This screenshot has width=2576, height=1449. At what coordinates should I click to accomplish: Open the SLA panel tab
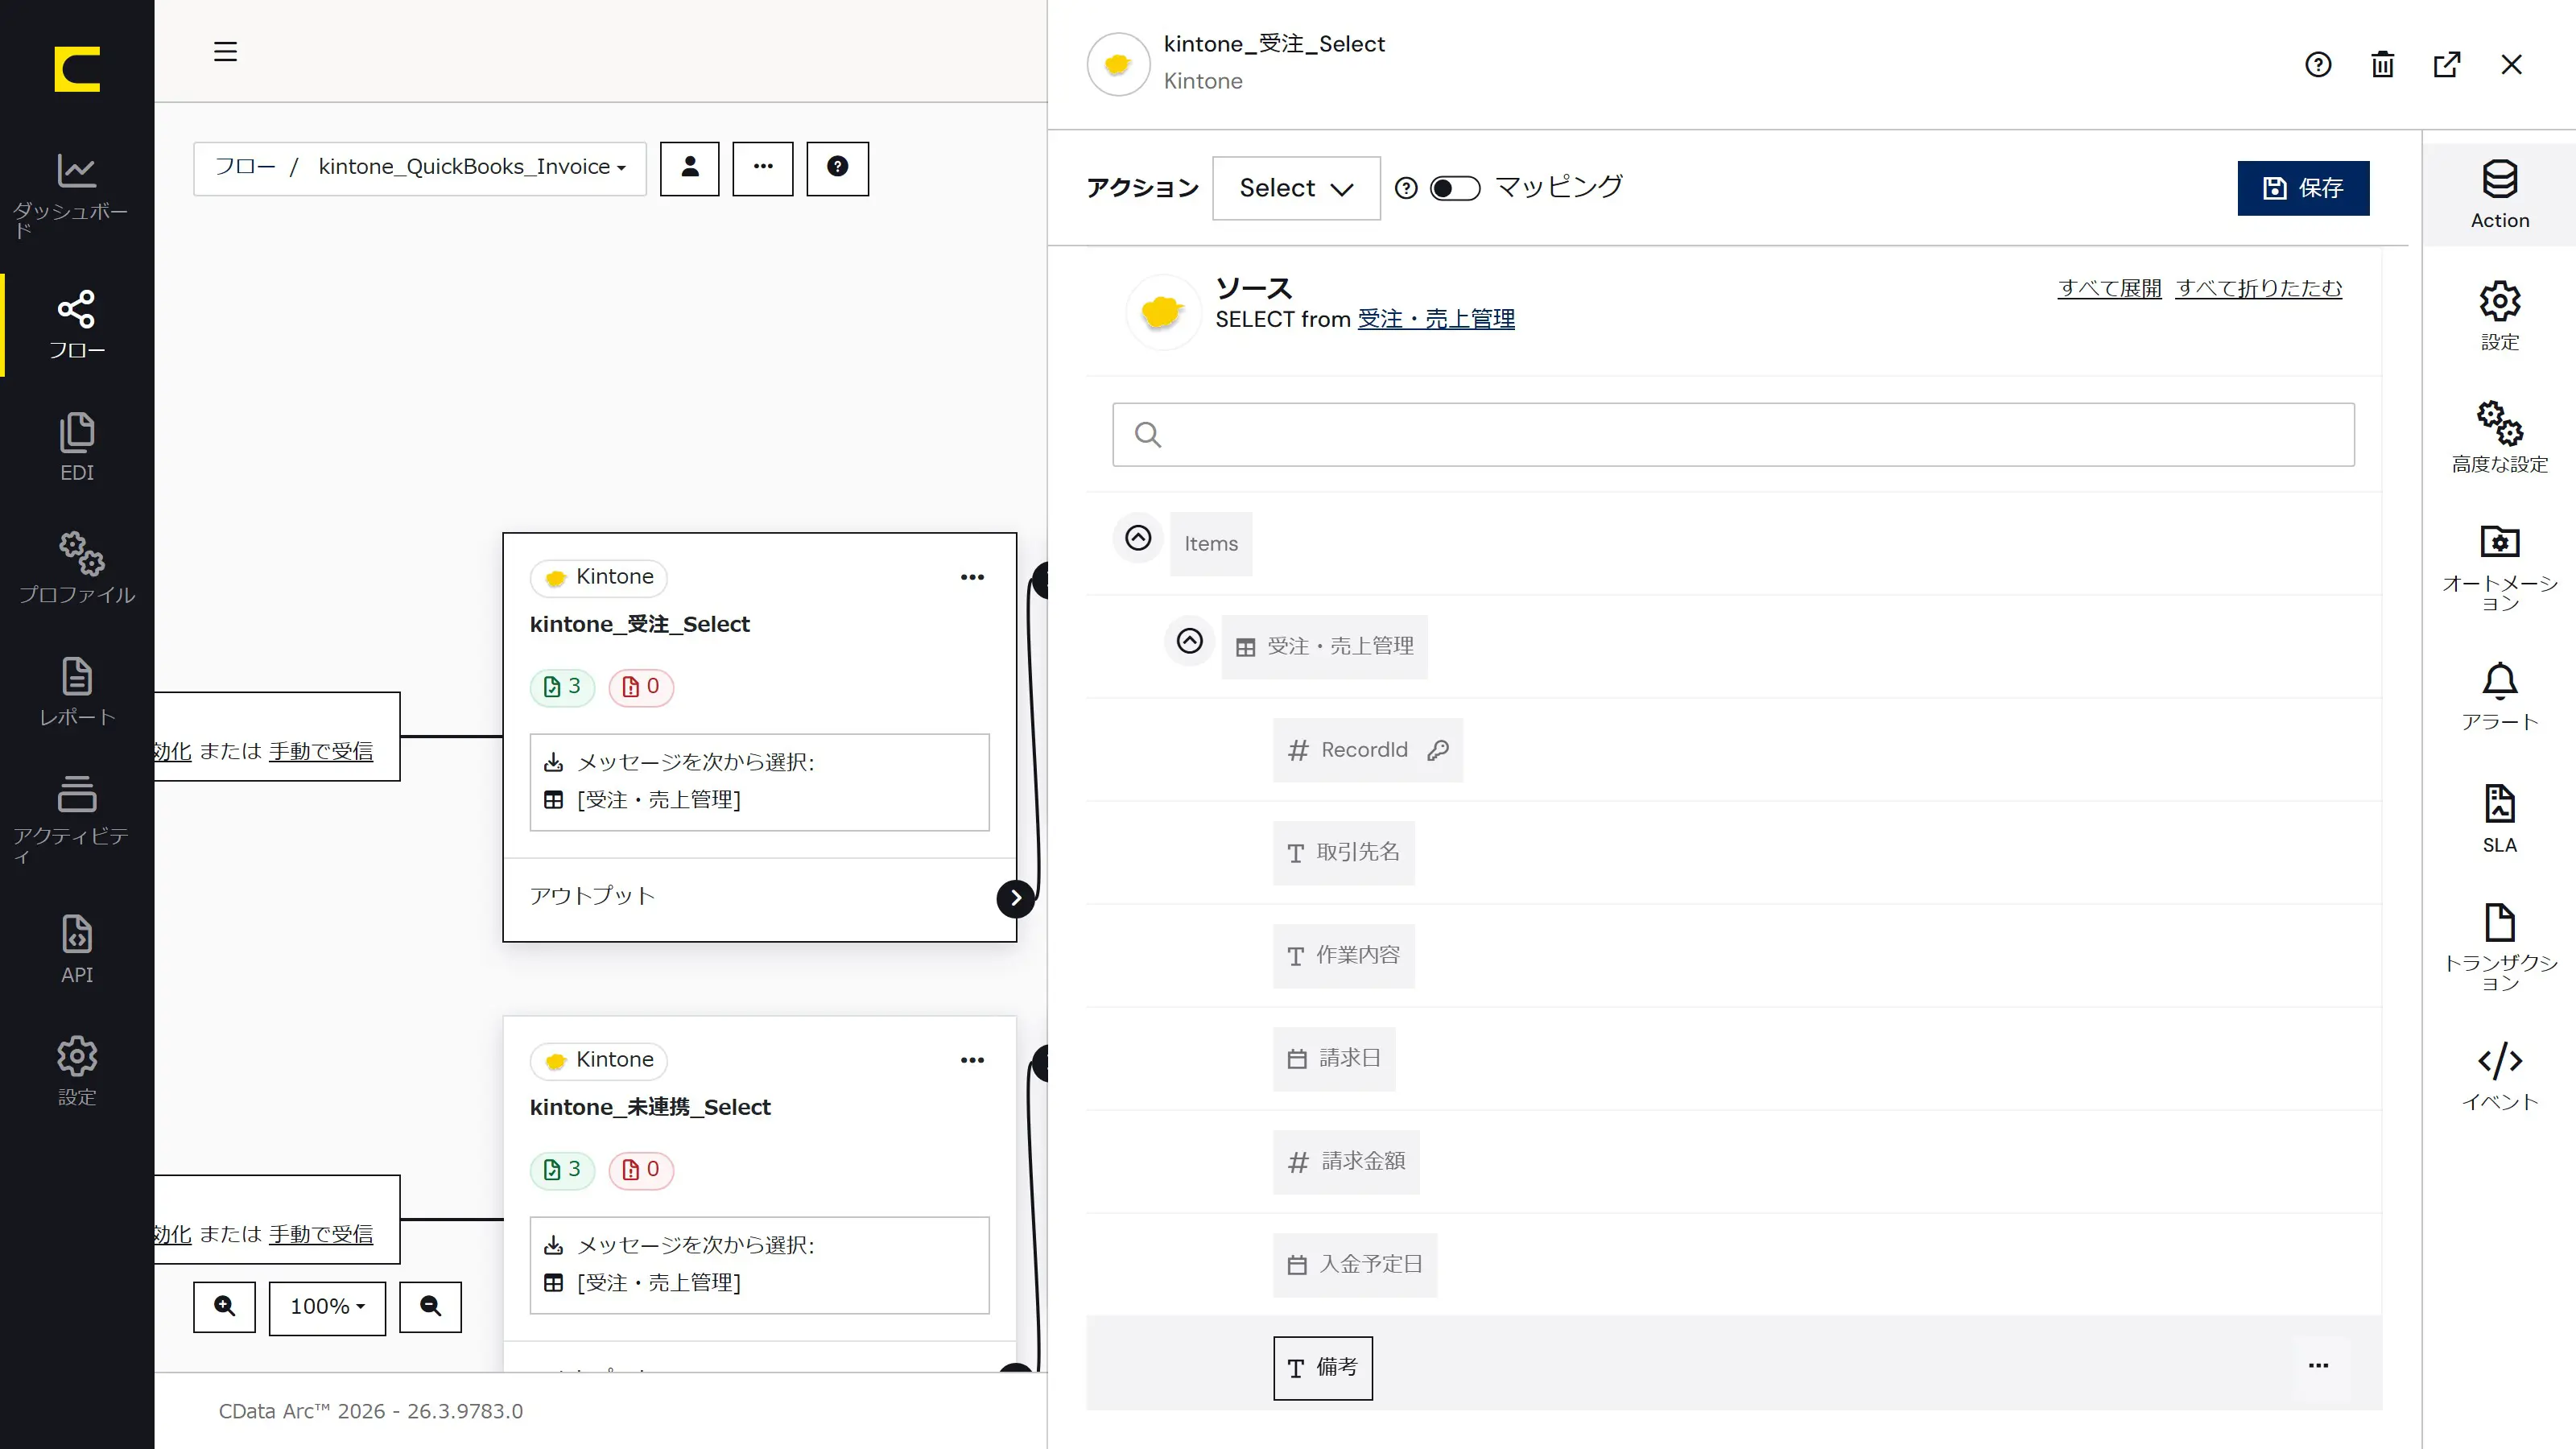click(x=2499, y=819)
